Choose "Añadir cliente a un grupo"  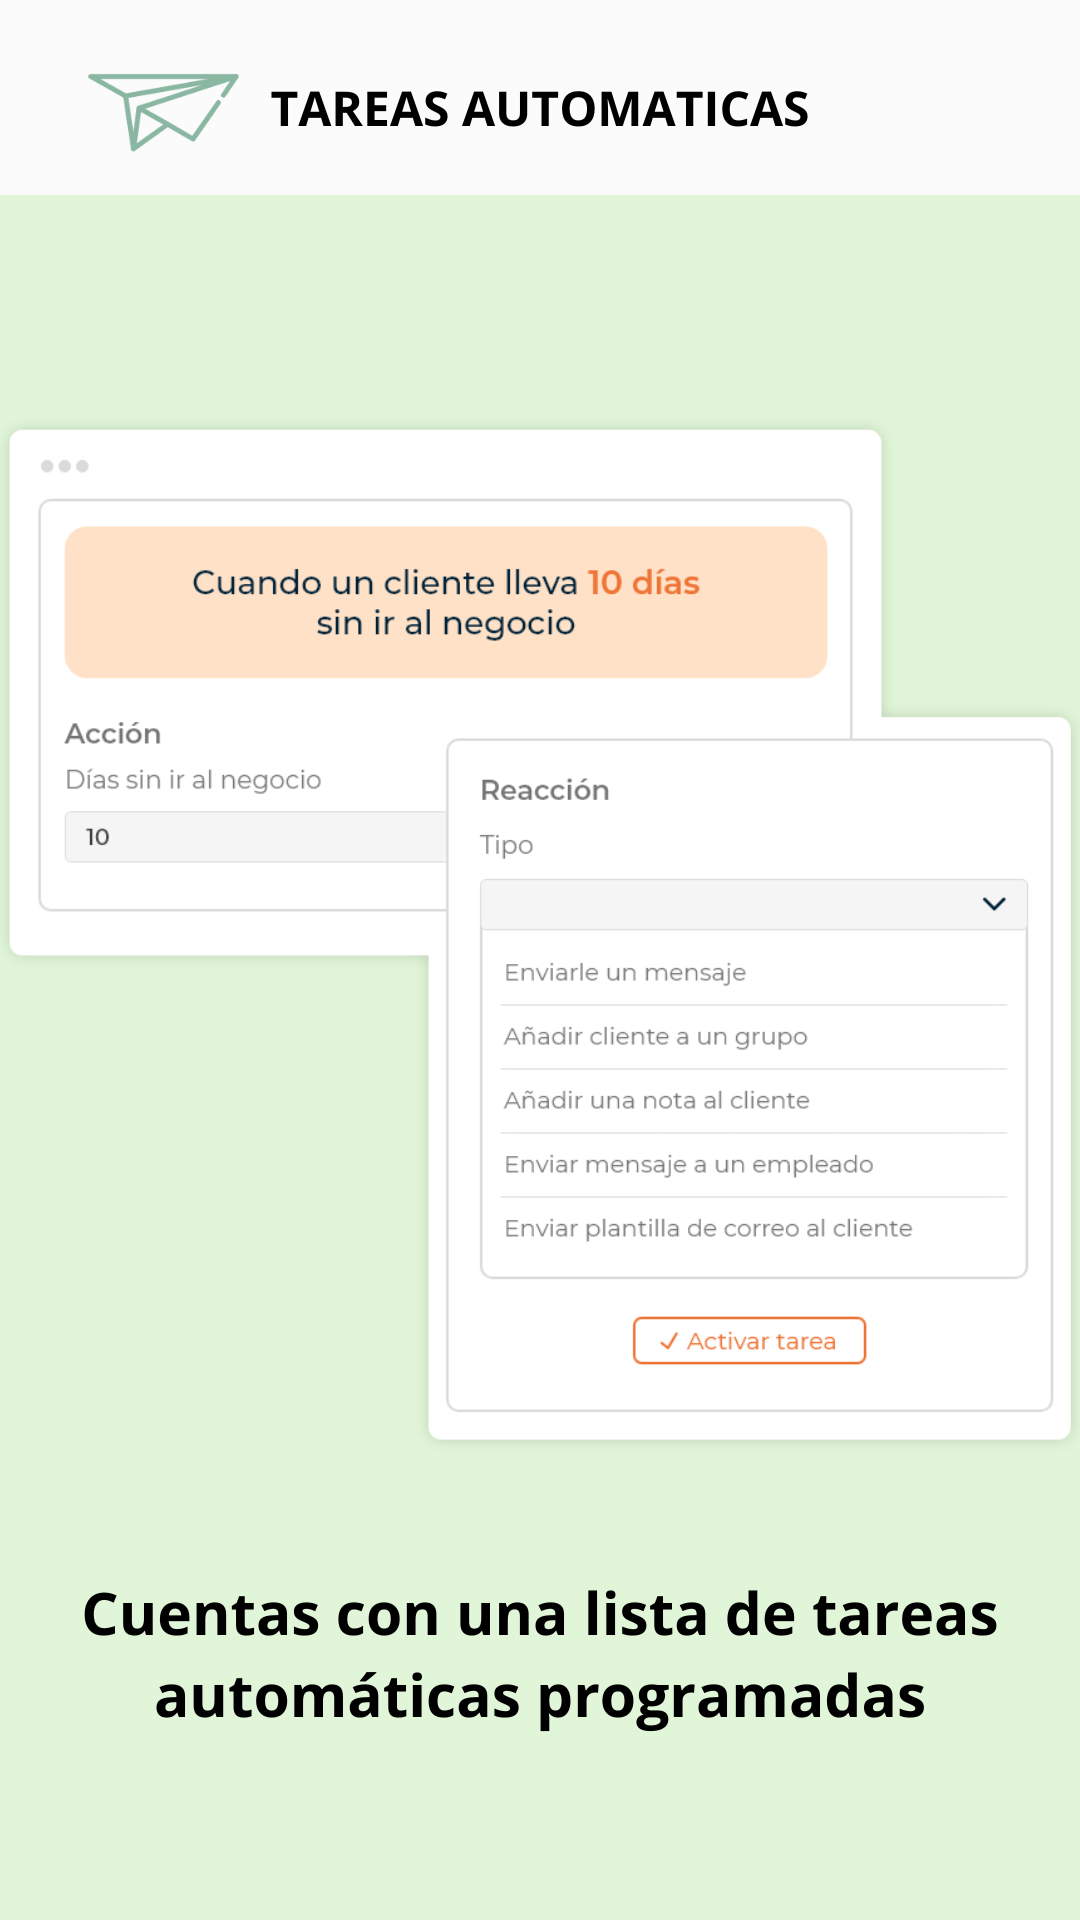(655, 1036)
